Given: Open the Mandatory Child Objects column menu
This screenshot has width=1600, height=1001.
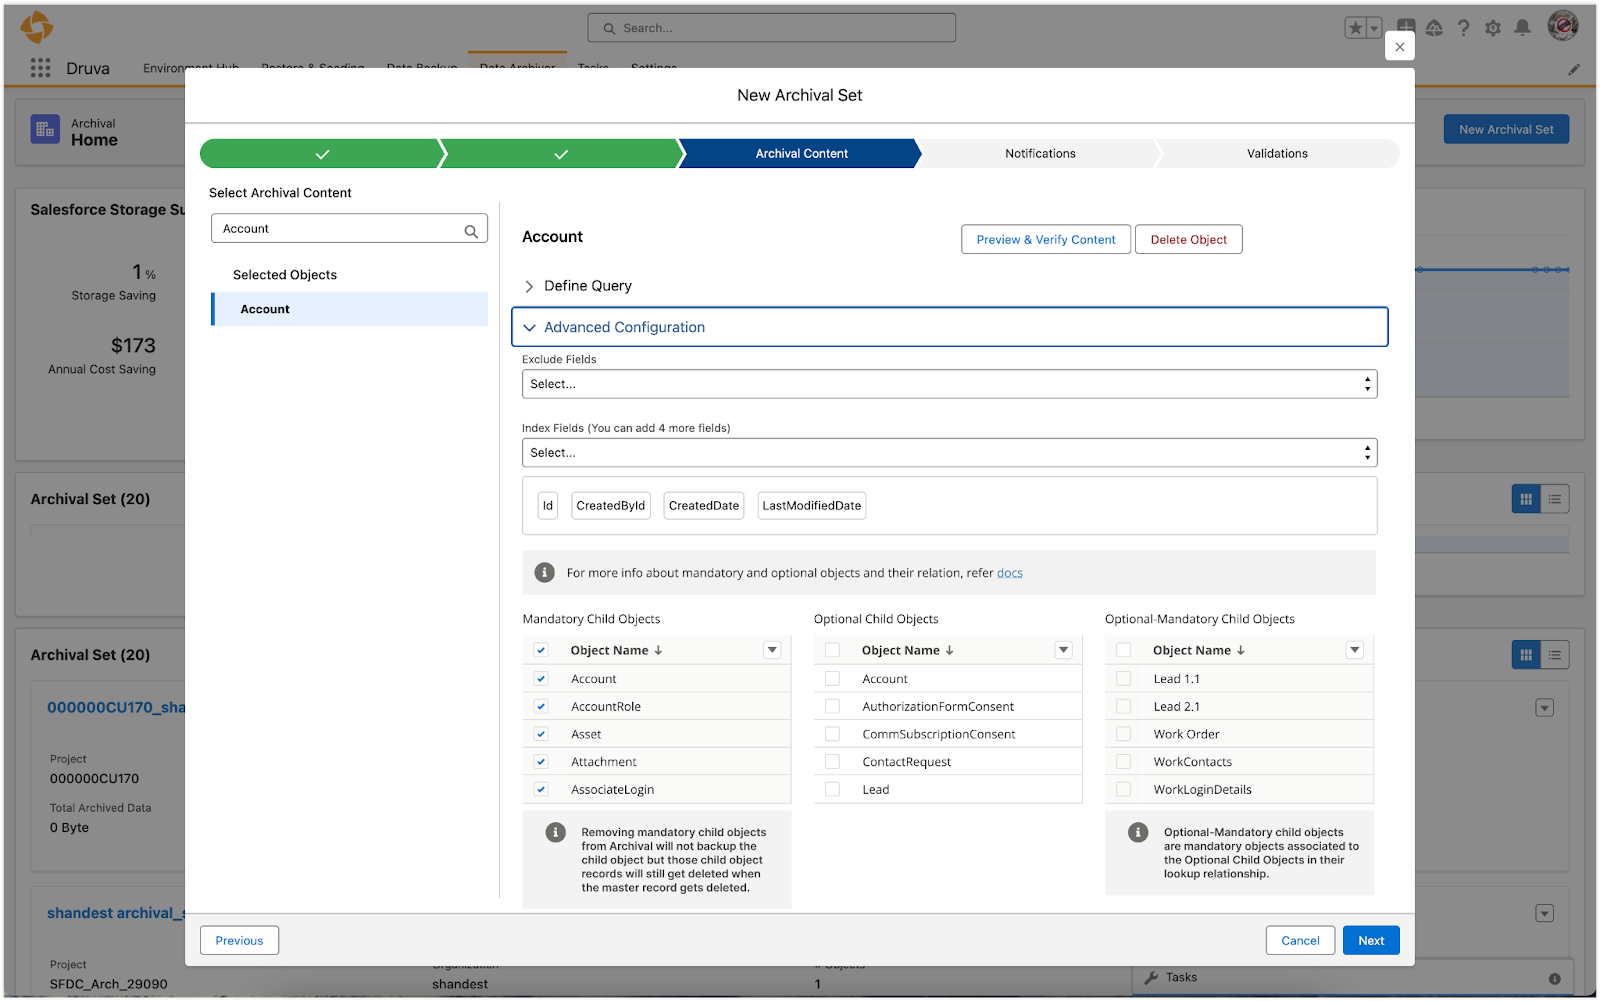Looking at the screenshot, I should pyautogui.click(x=772, y=650).
